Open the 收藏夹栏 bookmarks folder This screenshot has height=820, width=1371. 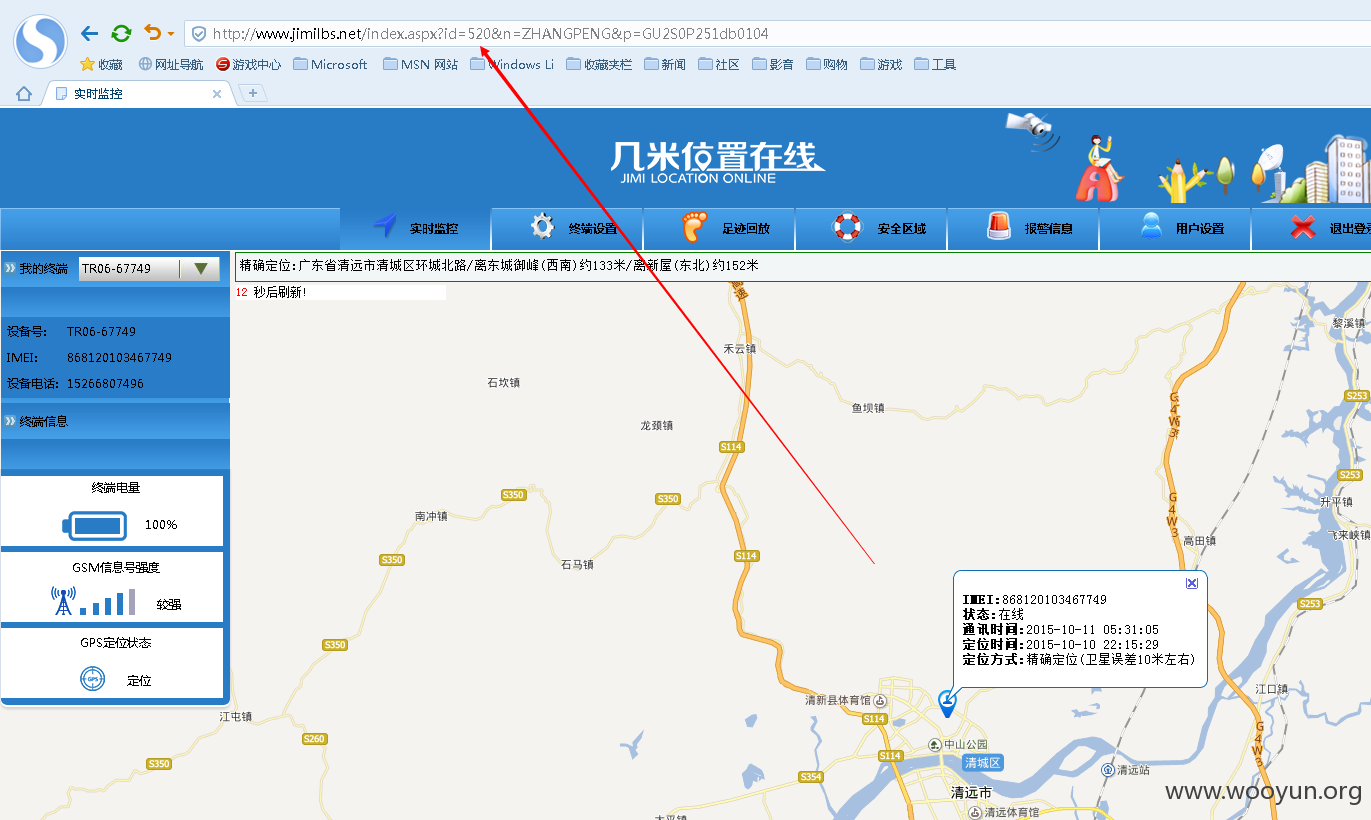click(599, 64)
